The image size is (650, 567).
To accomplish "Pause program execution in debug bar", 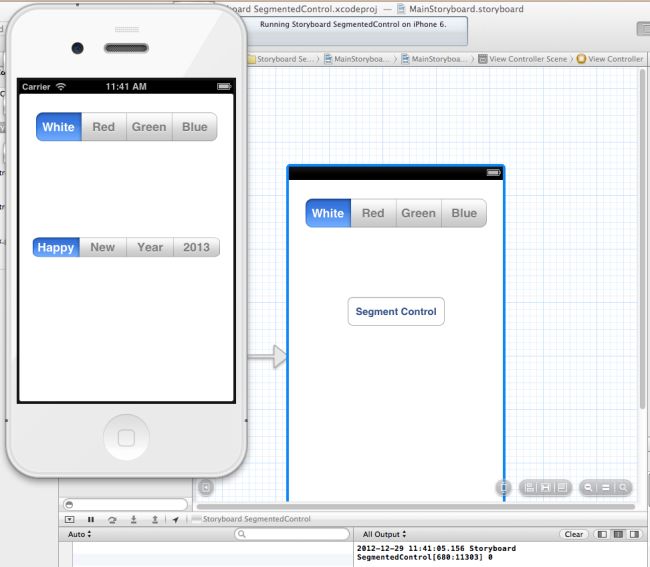I will (x=91, y=519).
